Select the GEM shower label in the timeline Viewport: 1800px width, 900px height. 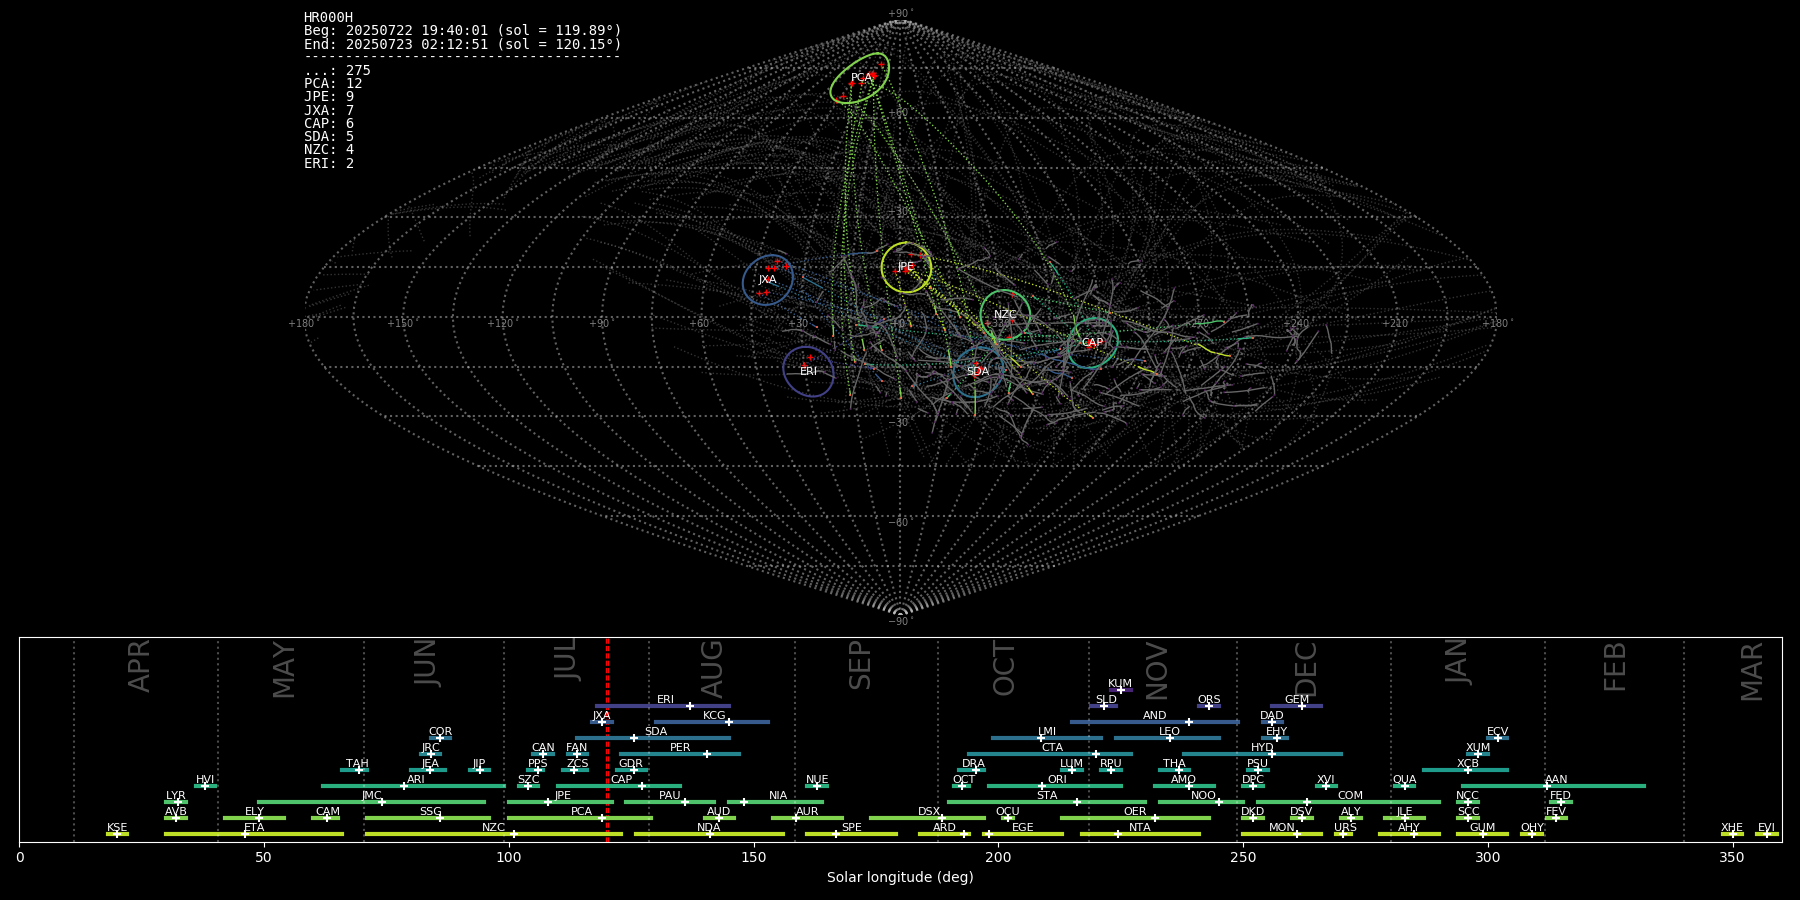1296,700
